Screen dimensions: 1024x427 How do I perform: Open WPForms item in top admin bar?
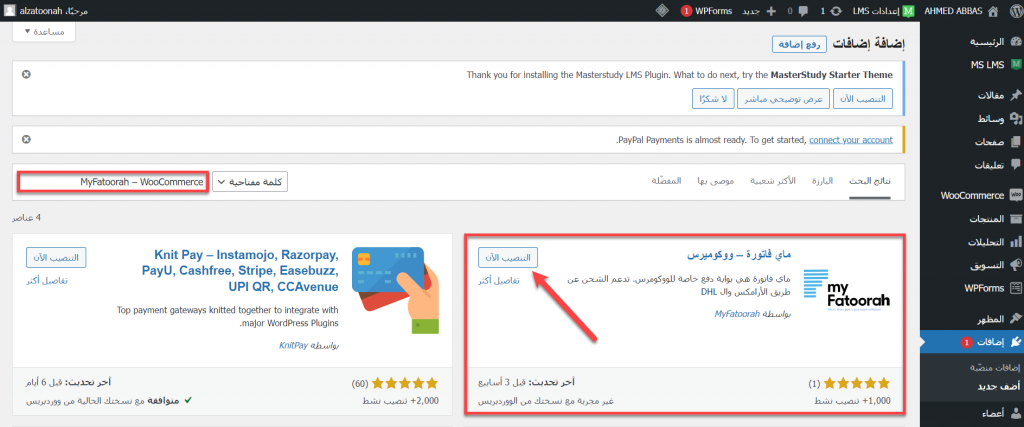706,10
